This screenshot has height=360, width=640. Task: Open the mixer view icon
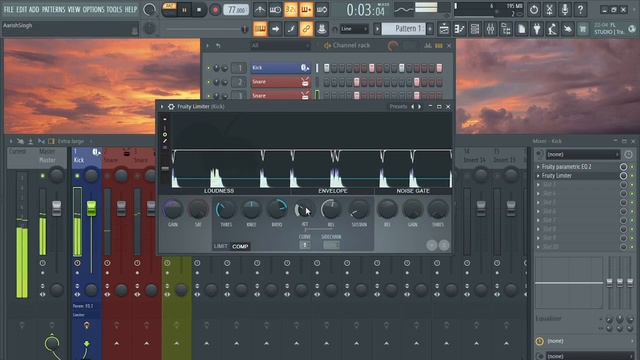490,29
